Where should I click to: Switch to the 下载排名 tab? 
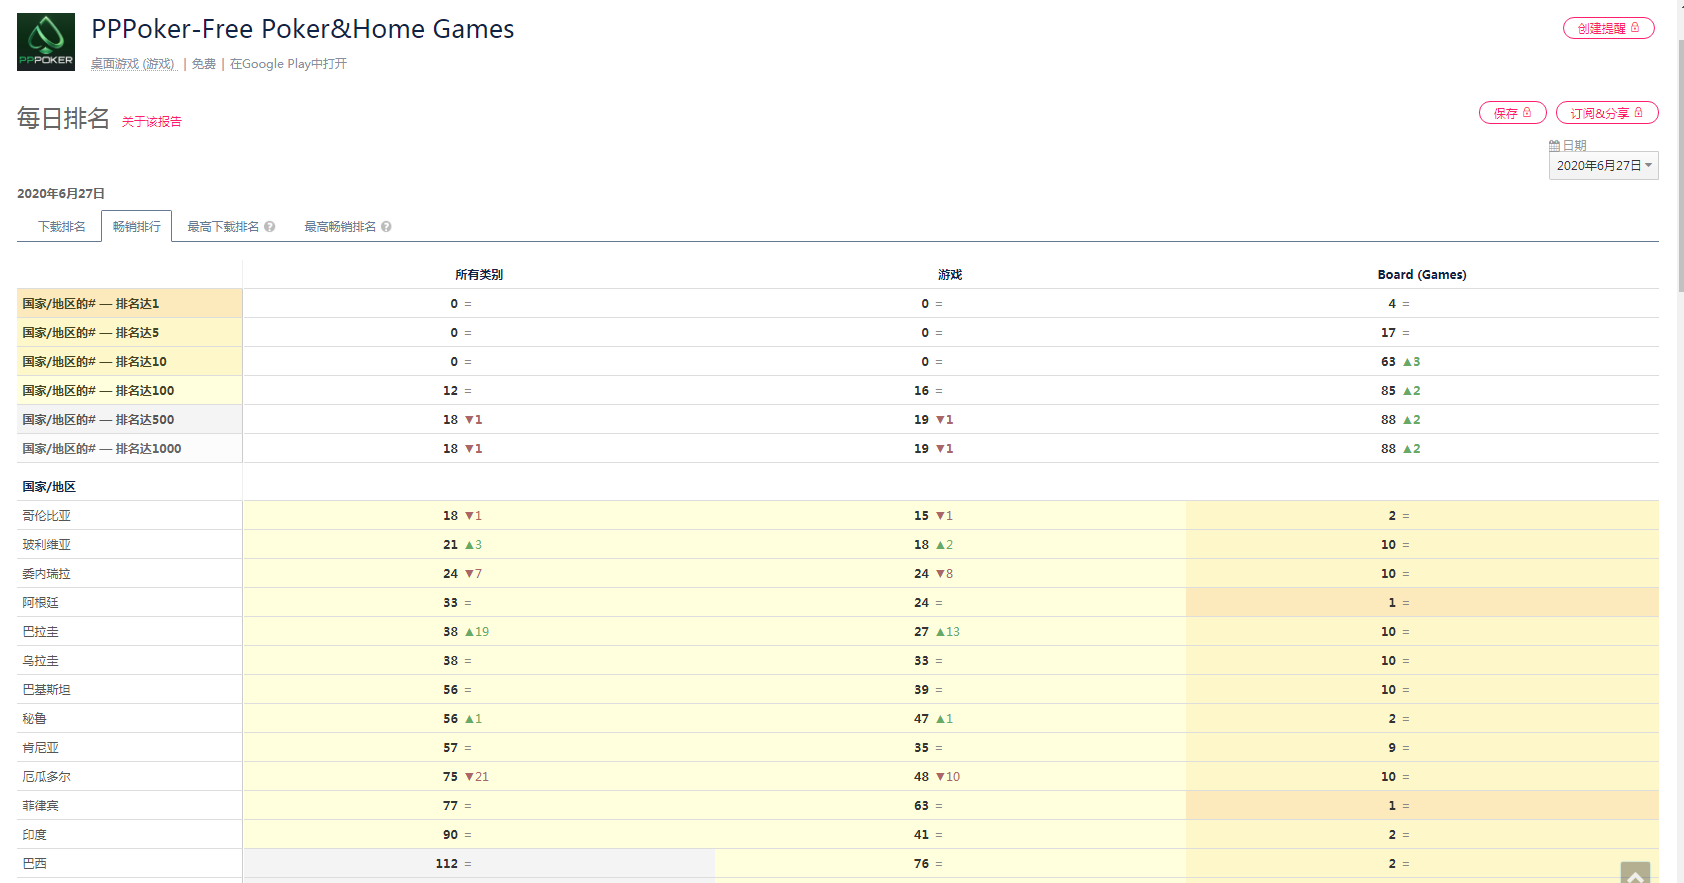tap(61, 227)
